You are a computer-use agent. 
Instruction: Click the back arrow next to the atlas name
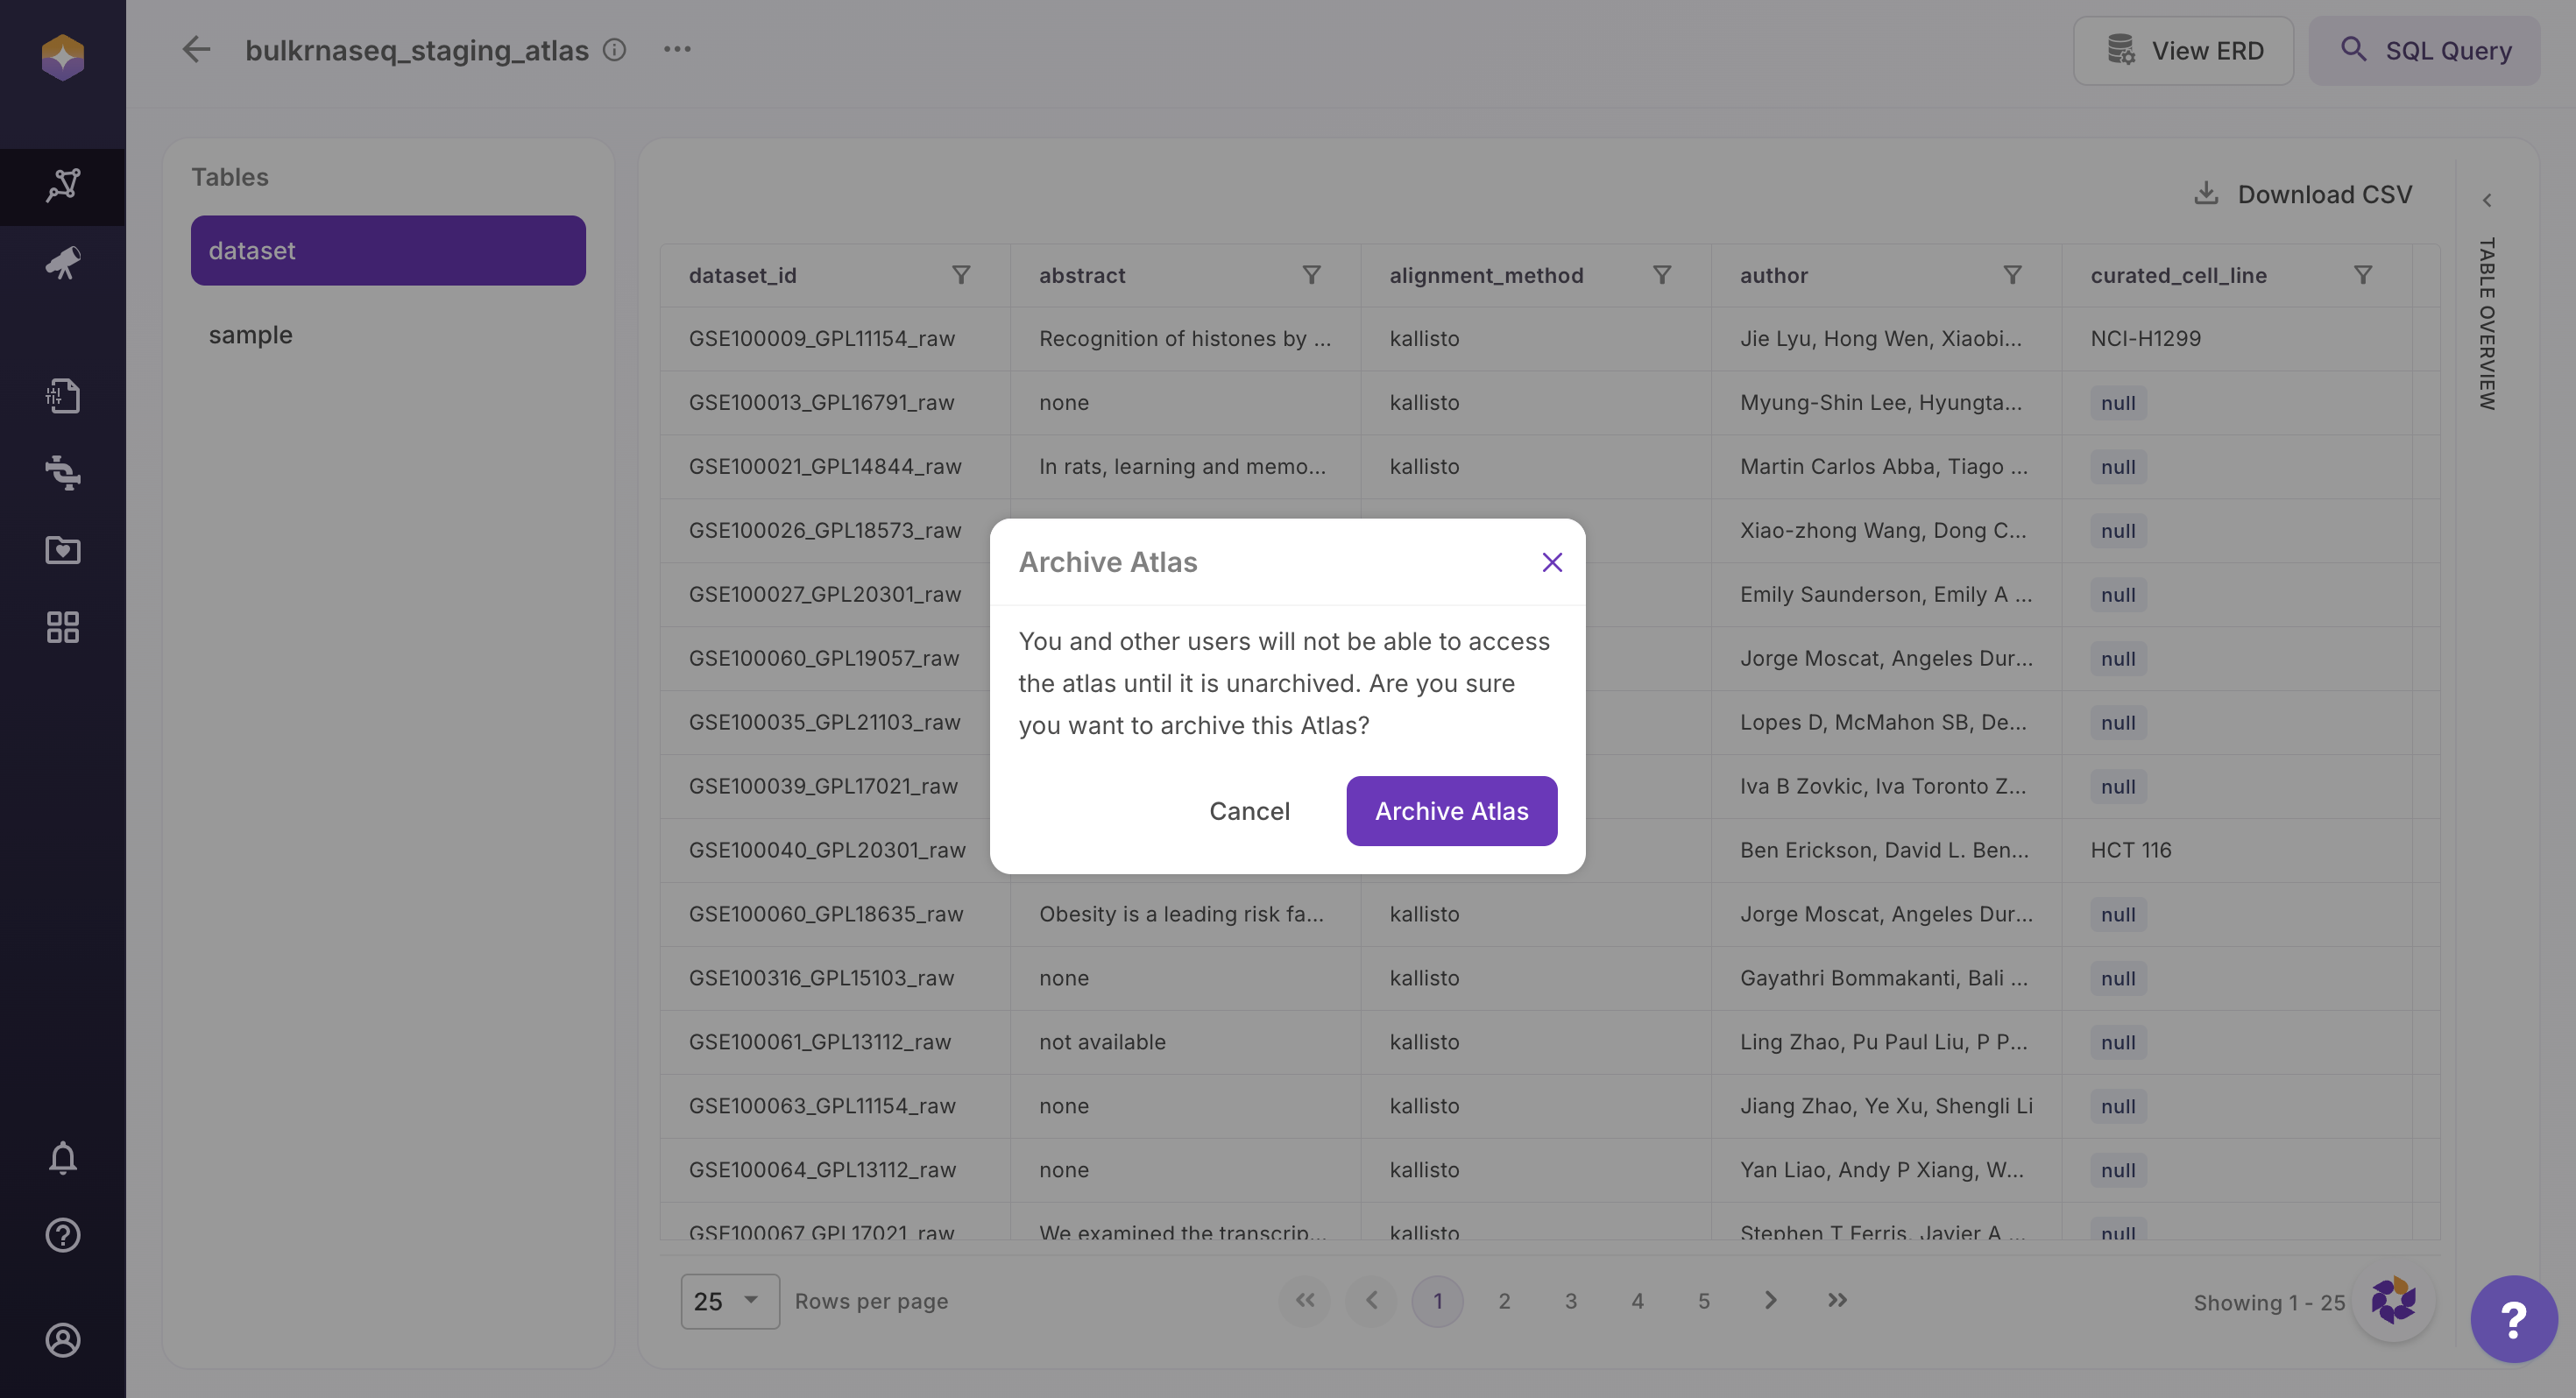pos(196,50)
